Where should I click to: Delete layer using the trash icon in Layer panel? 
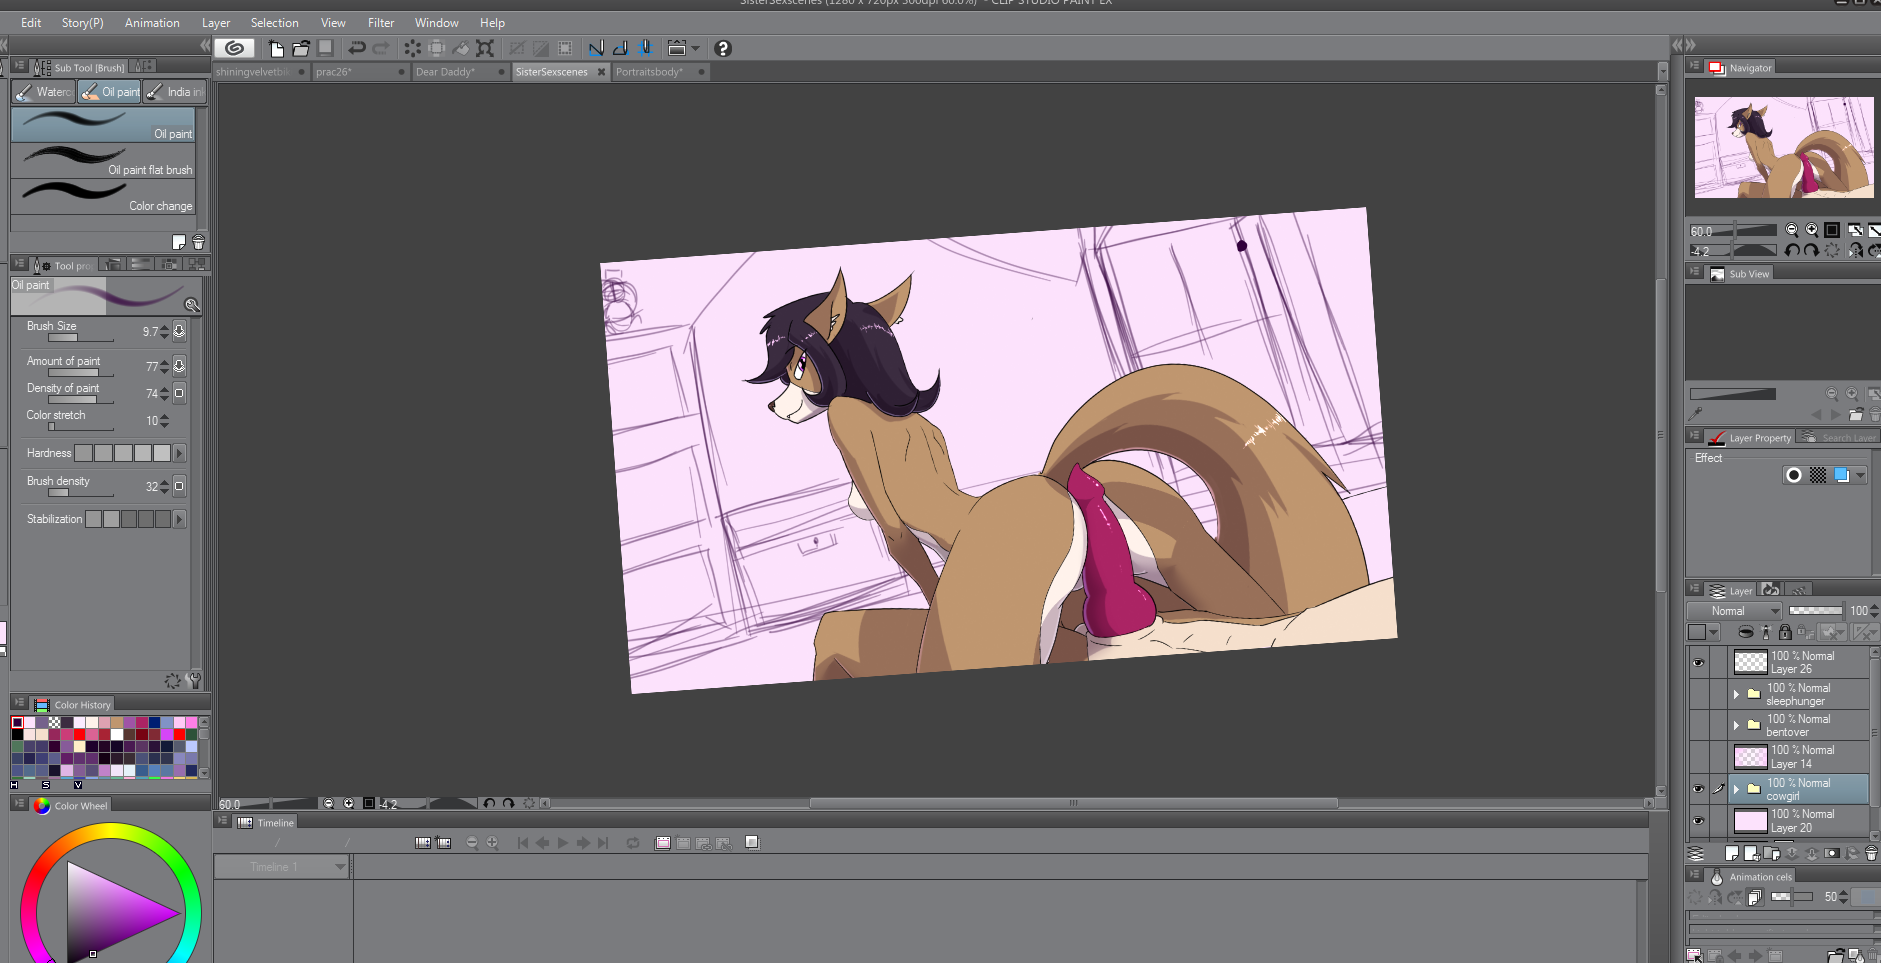pos(1871,853)
